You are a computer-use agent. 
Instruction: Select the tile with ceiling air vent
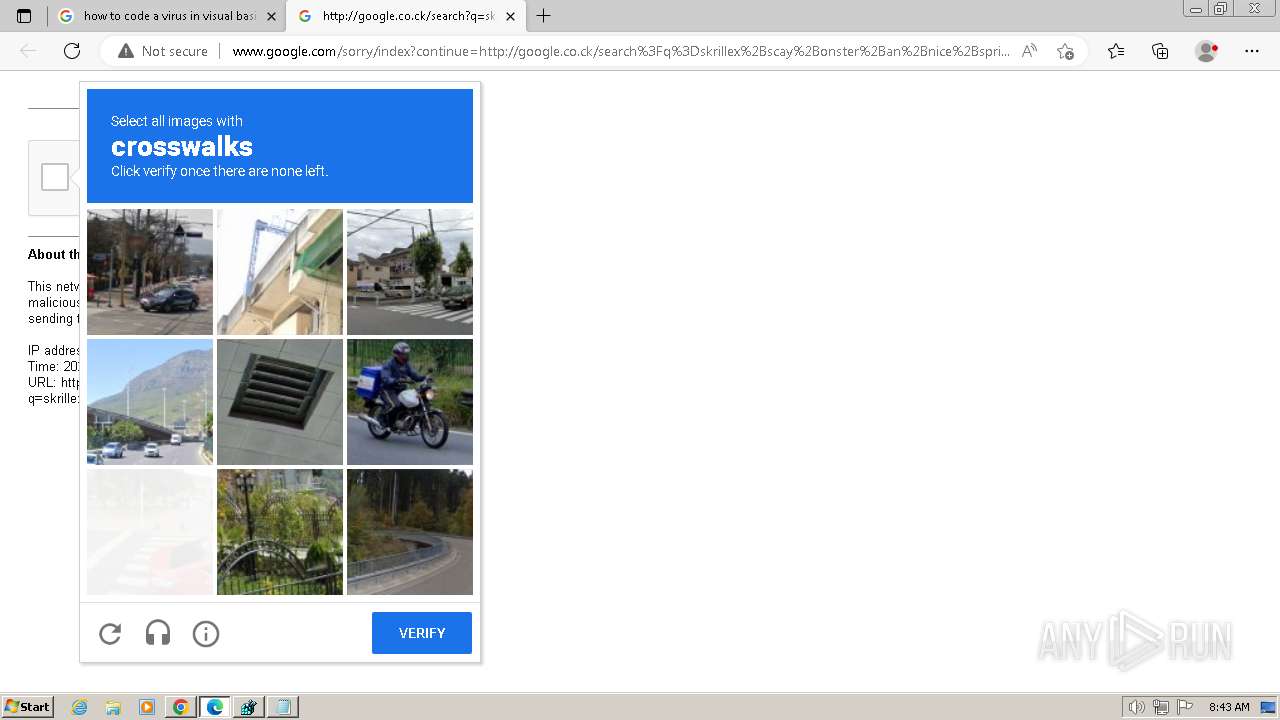(x=280, y=402)
